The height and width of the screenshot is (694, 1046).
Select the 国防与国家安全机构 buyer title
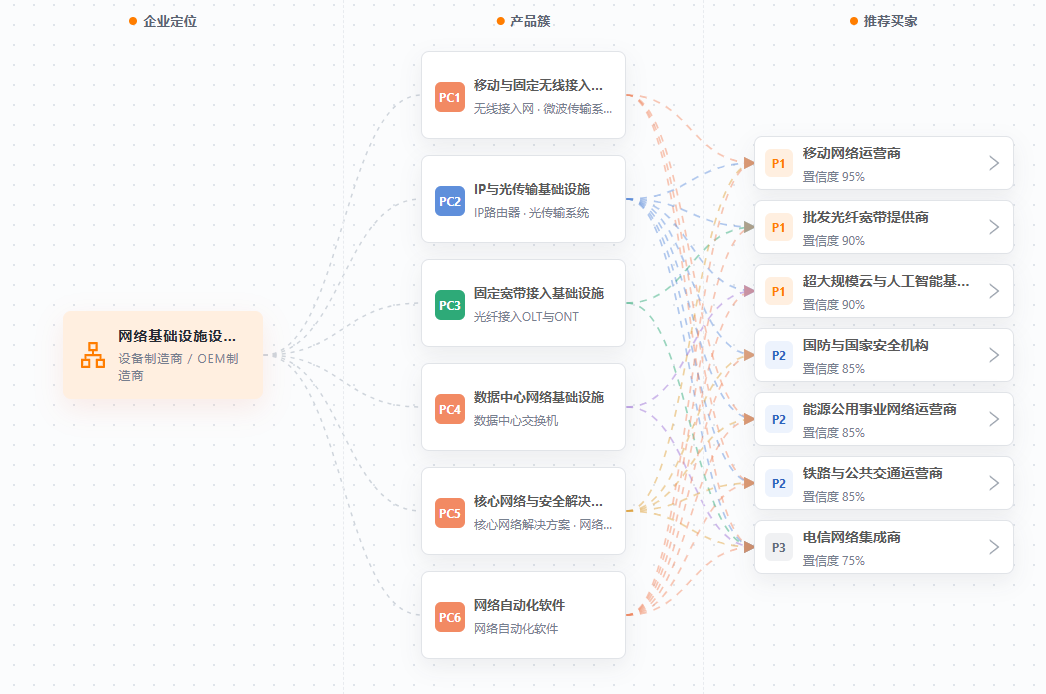(x=865, y=346)
